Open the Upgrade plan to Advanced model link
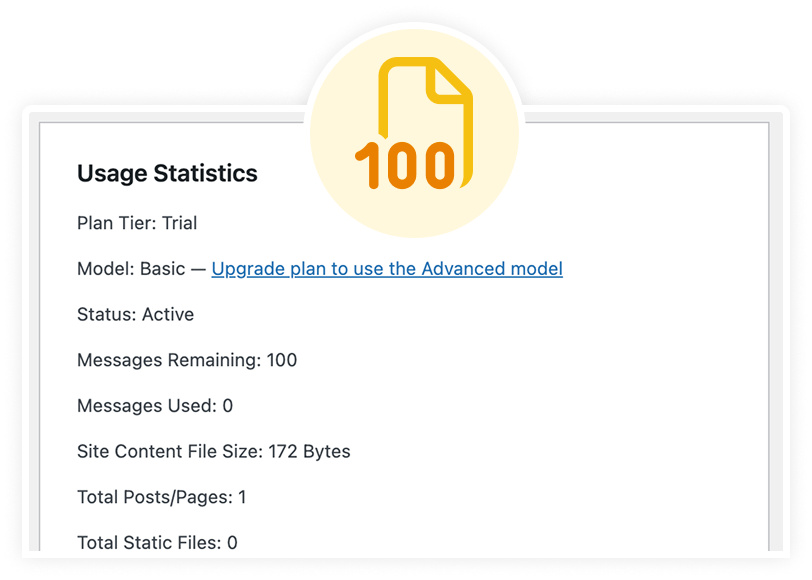 pos(387,268)
